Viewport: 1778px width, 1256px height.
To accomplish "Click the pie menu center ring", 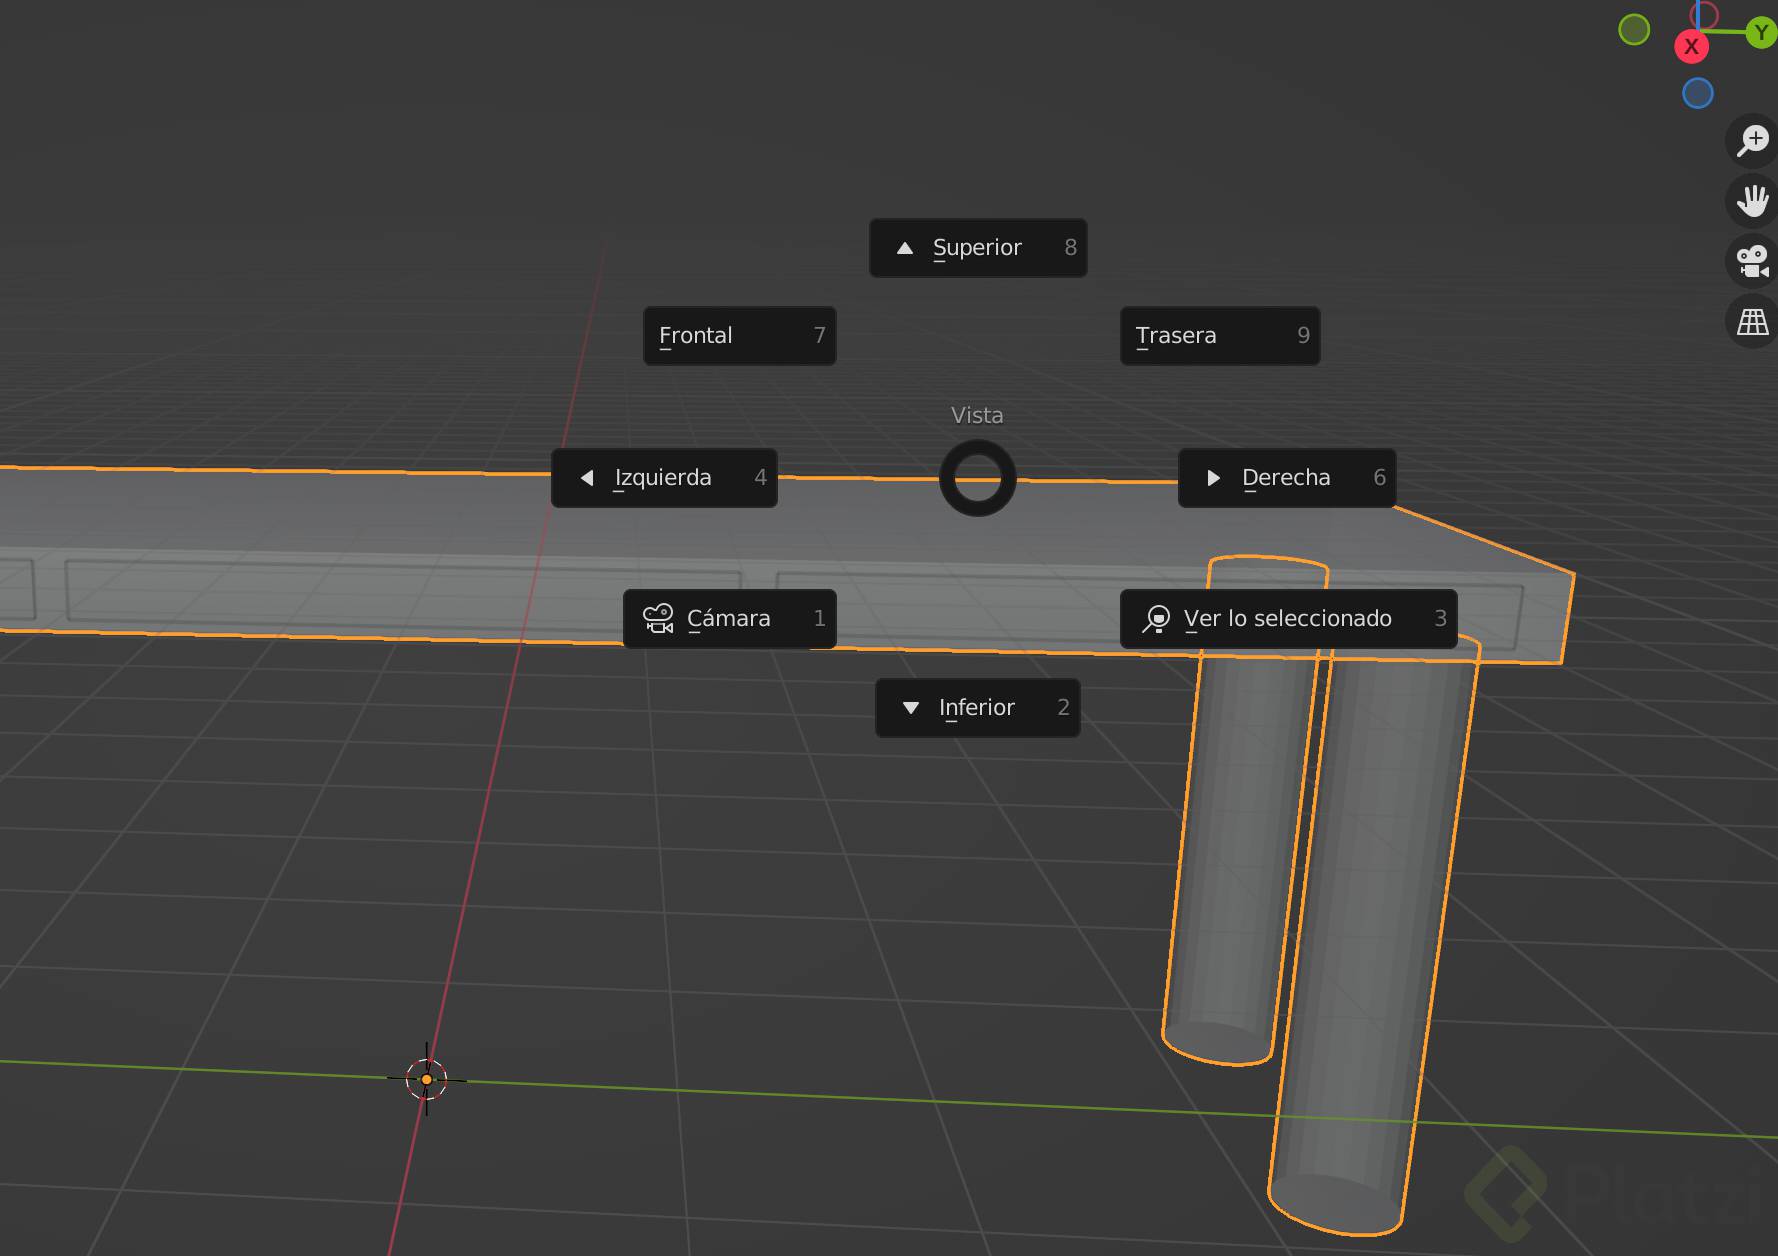I will pyautogui.click(x=978, y=478).
